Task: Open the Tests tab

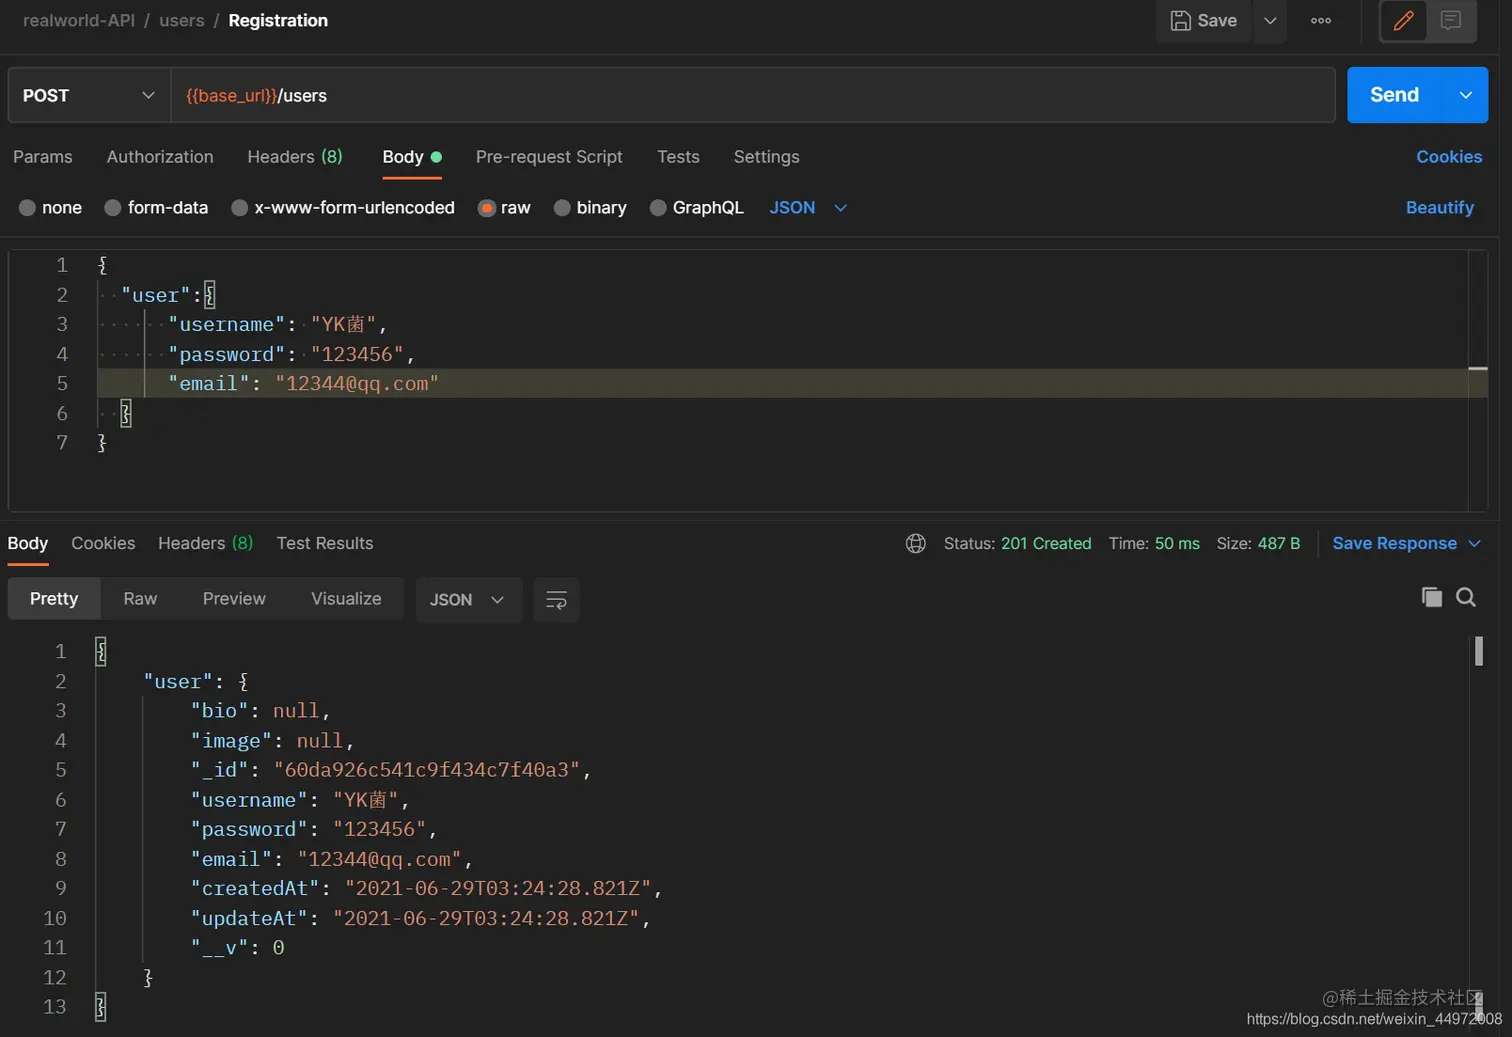Action: tap(678, 157)
